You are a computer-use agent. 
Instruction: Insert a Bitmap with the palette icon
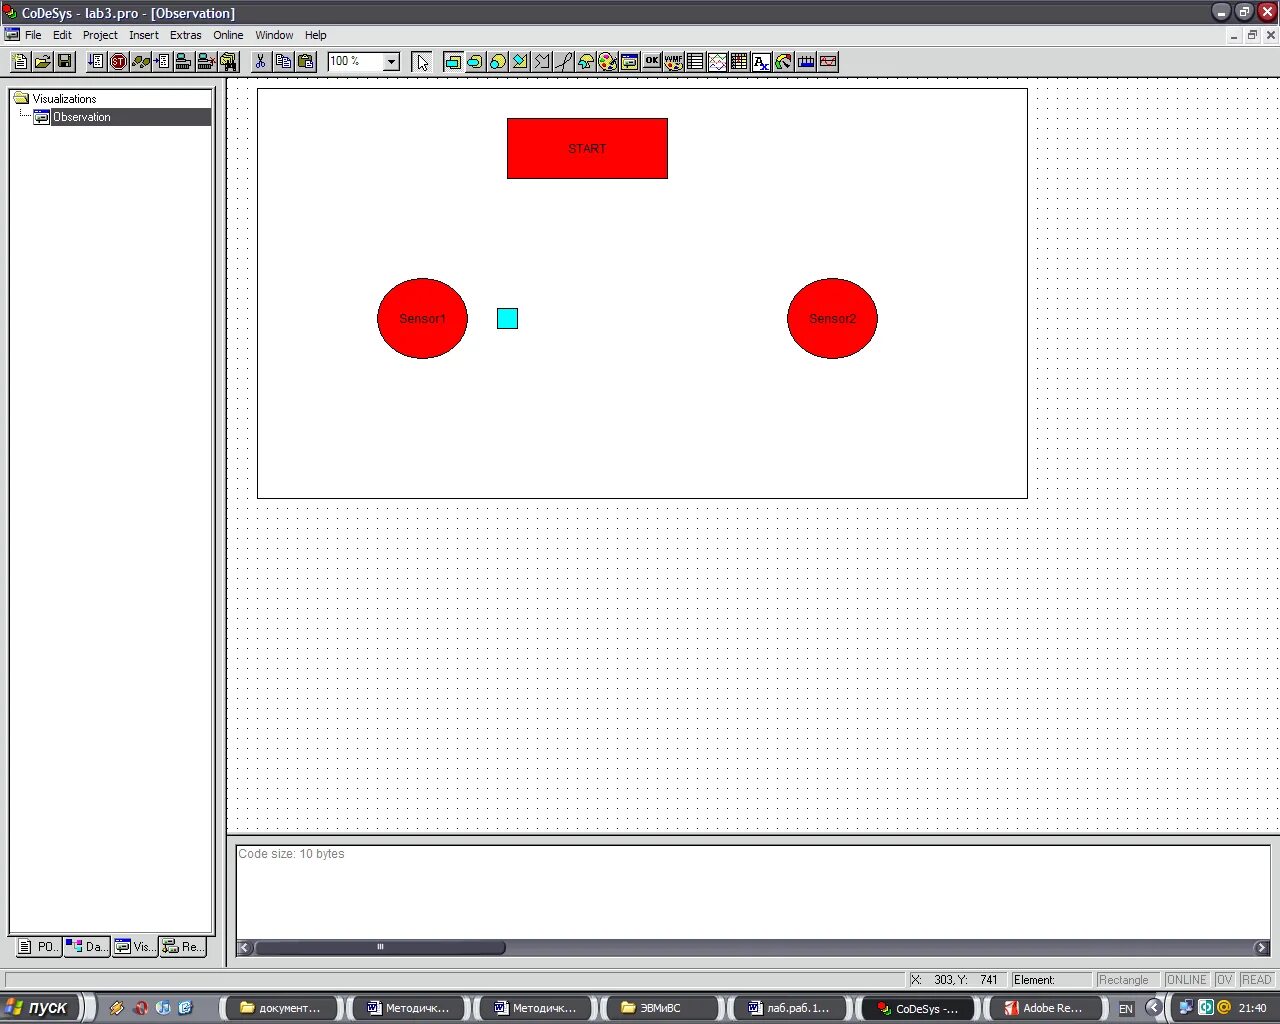[607, 62]
